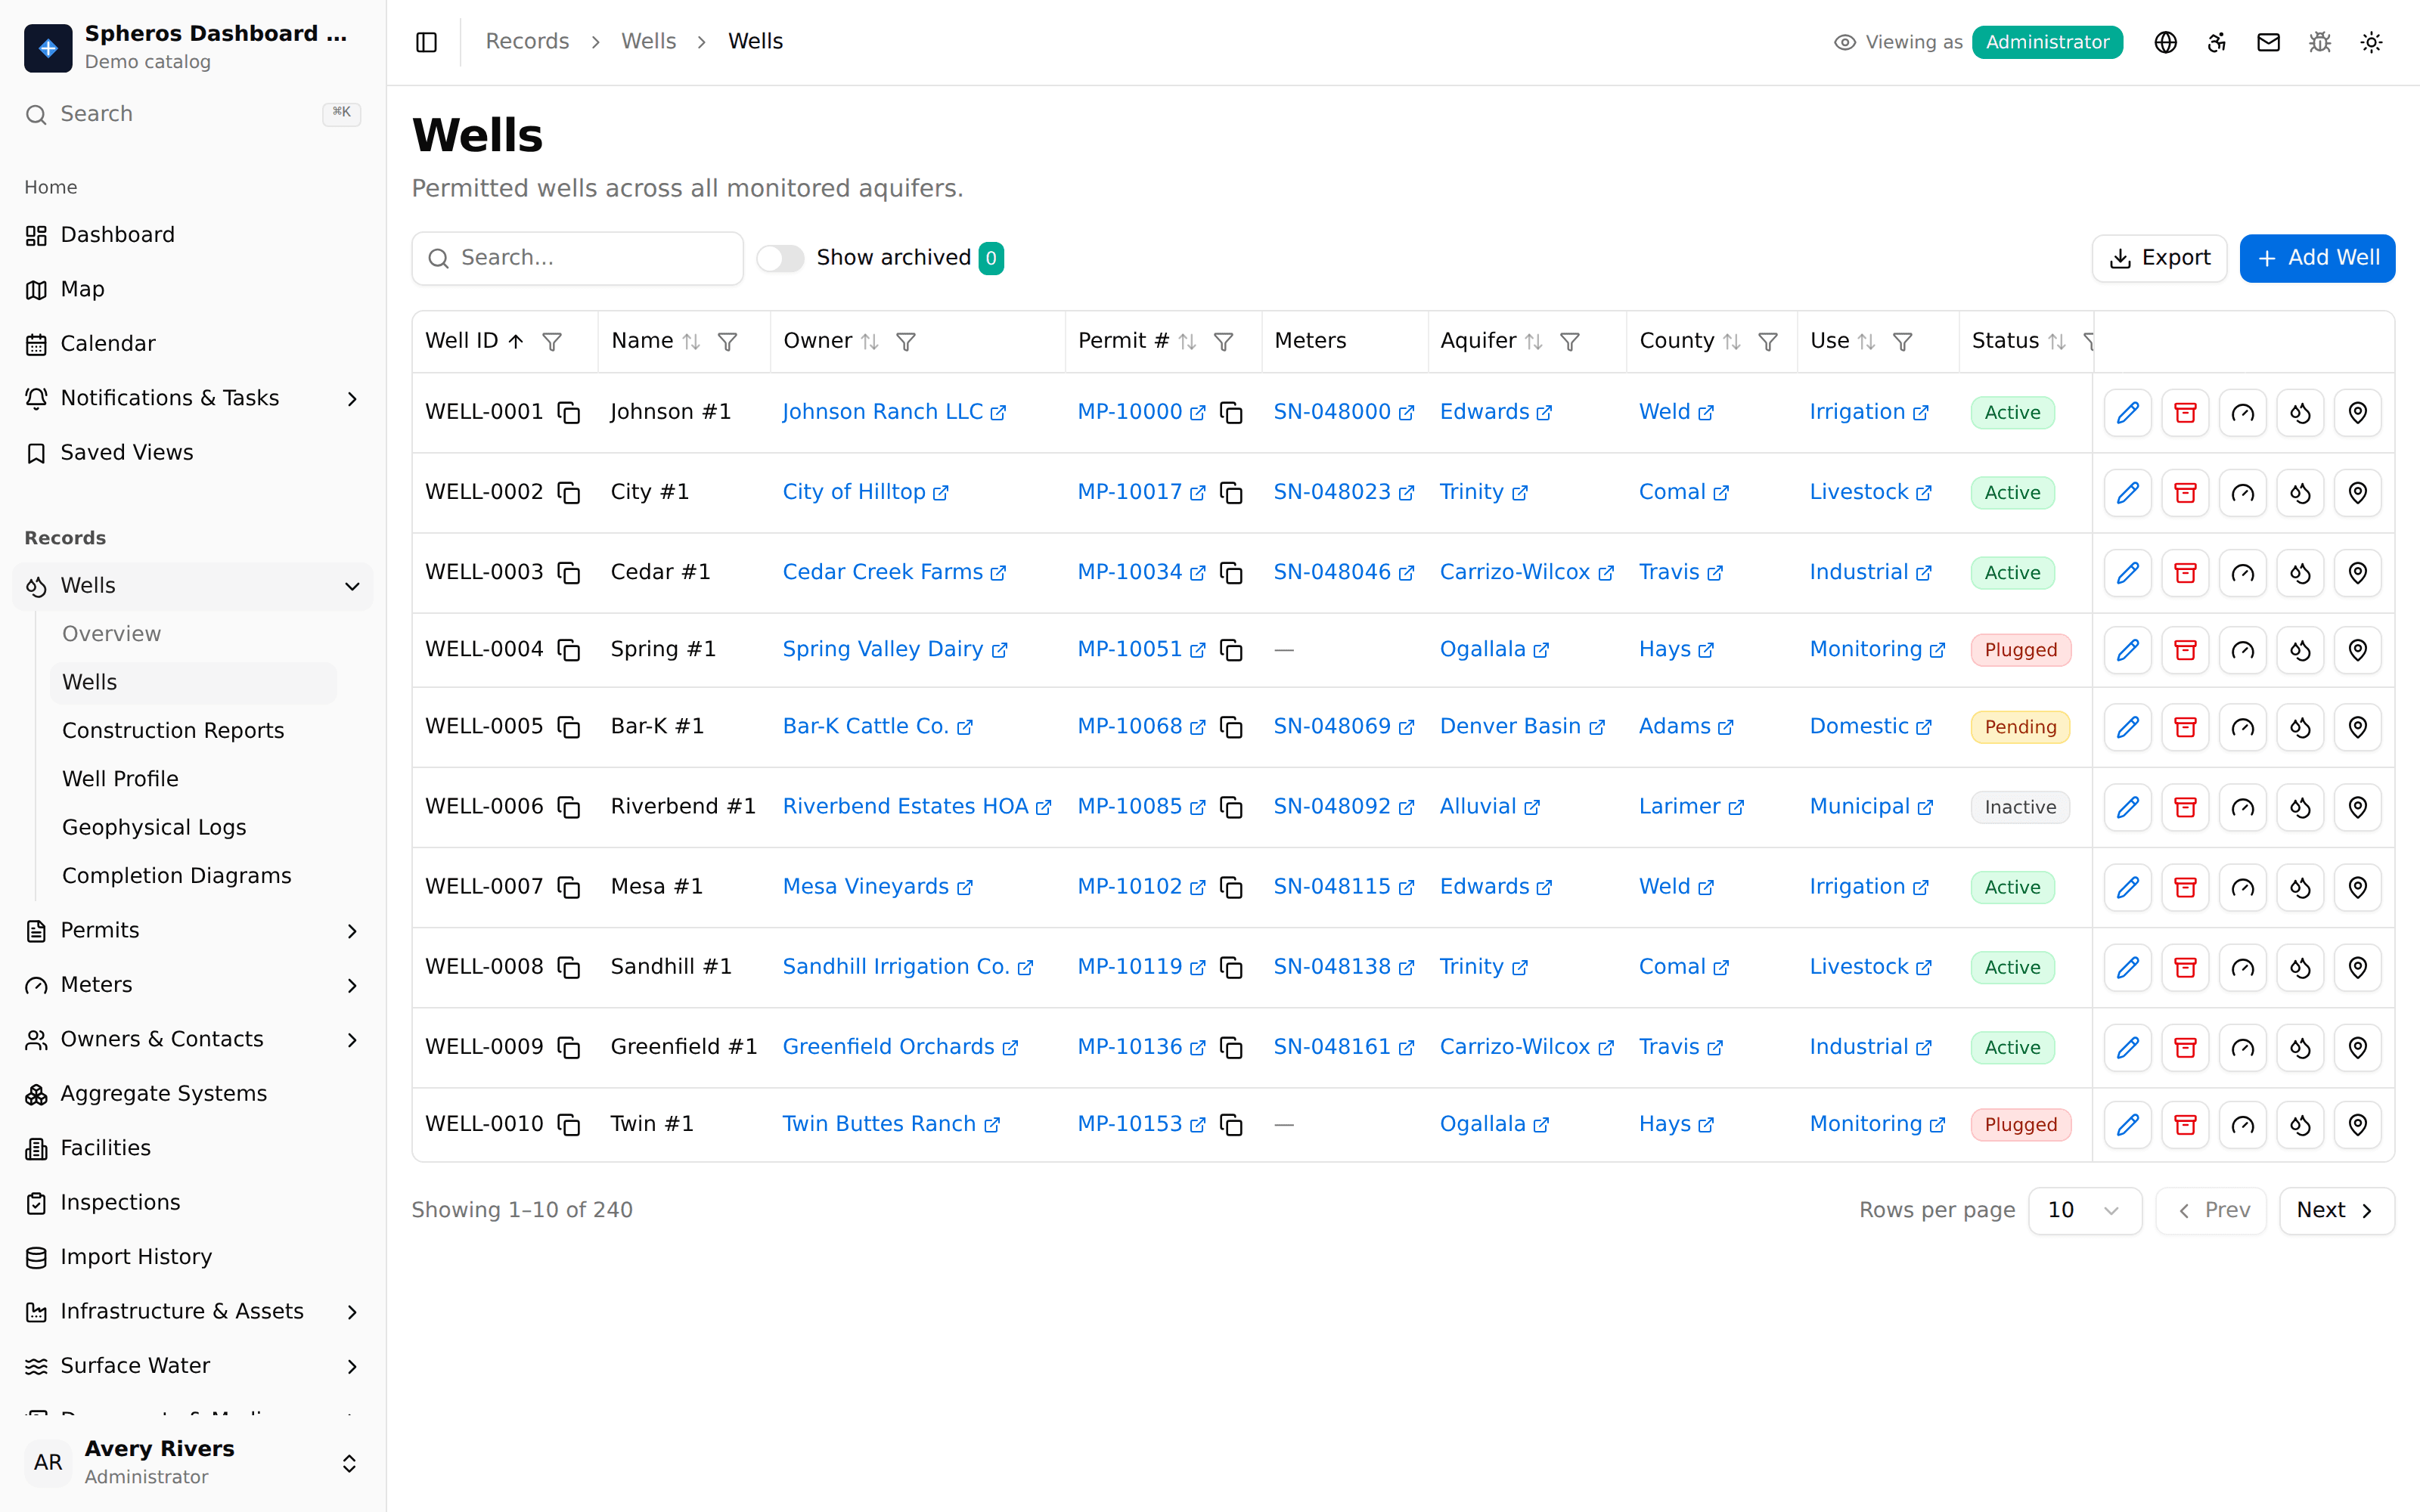Image resolution: width=2420 pixels, height=1512 pixels.
Task: Open Saved Views
Action: pos(193,453)
